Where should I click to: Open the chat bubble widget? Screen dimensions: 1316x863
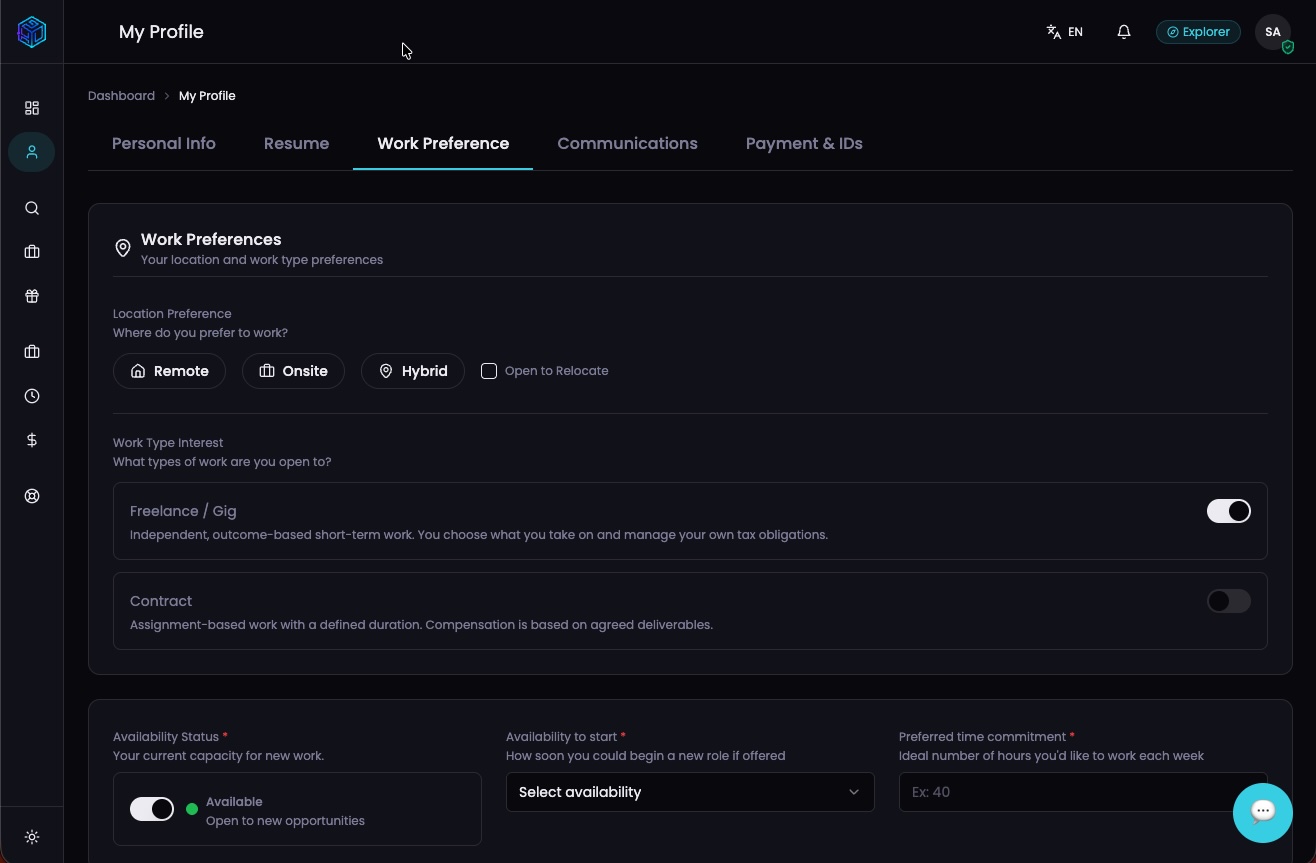click(x=1263, y=812)
